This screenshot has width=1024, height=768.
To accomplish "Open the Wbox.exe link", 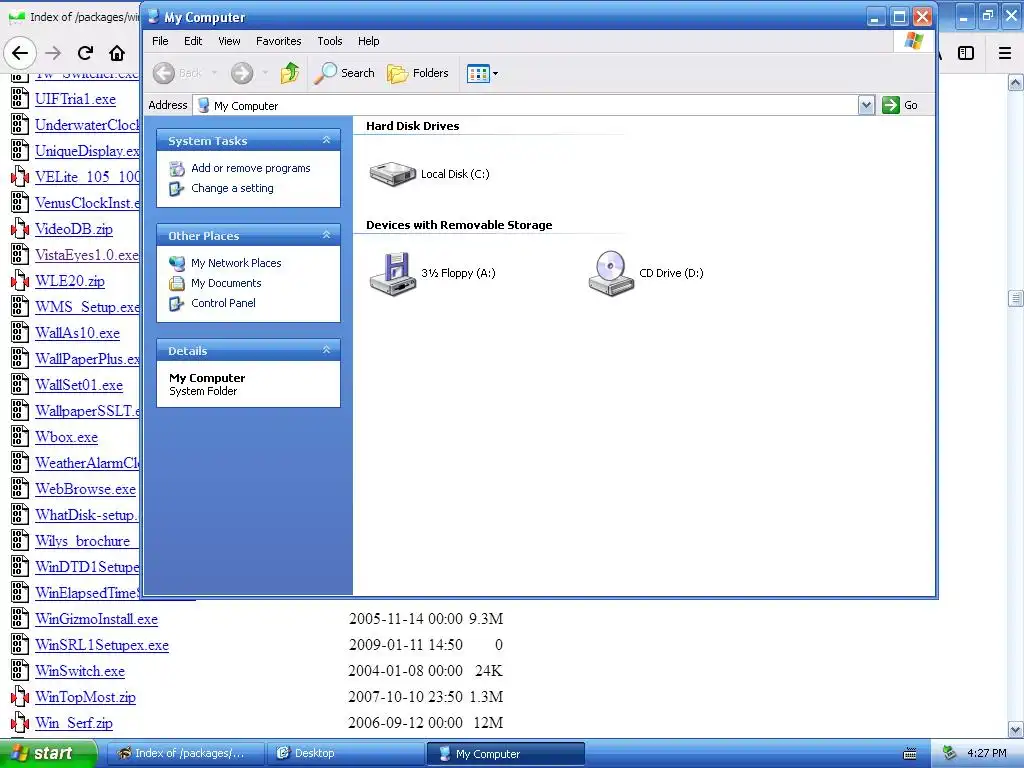I will click(67, 438).
